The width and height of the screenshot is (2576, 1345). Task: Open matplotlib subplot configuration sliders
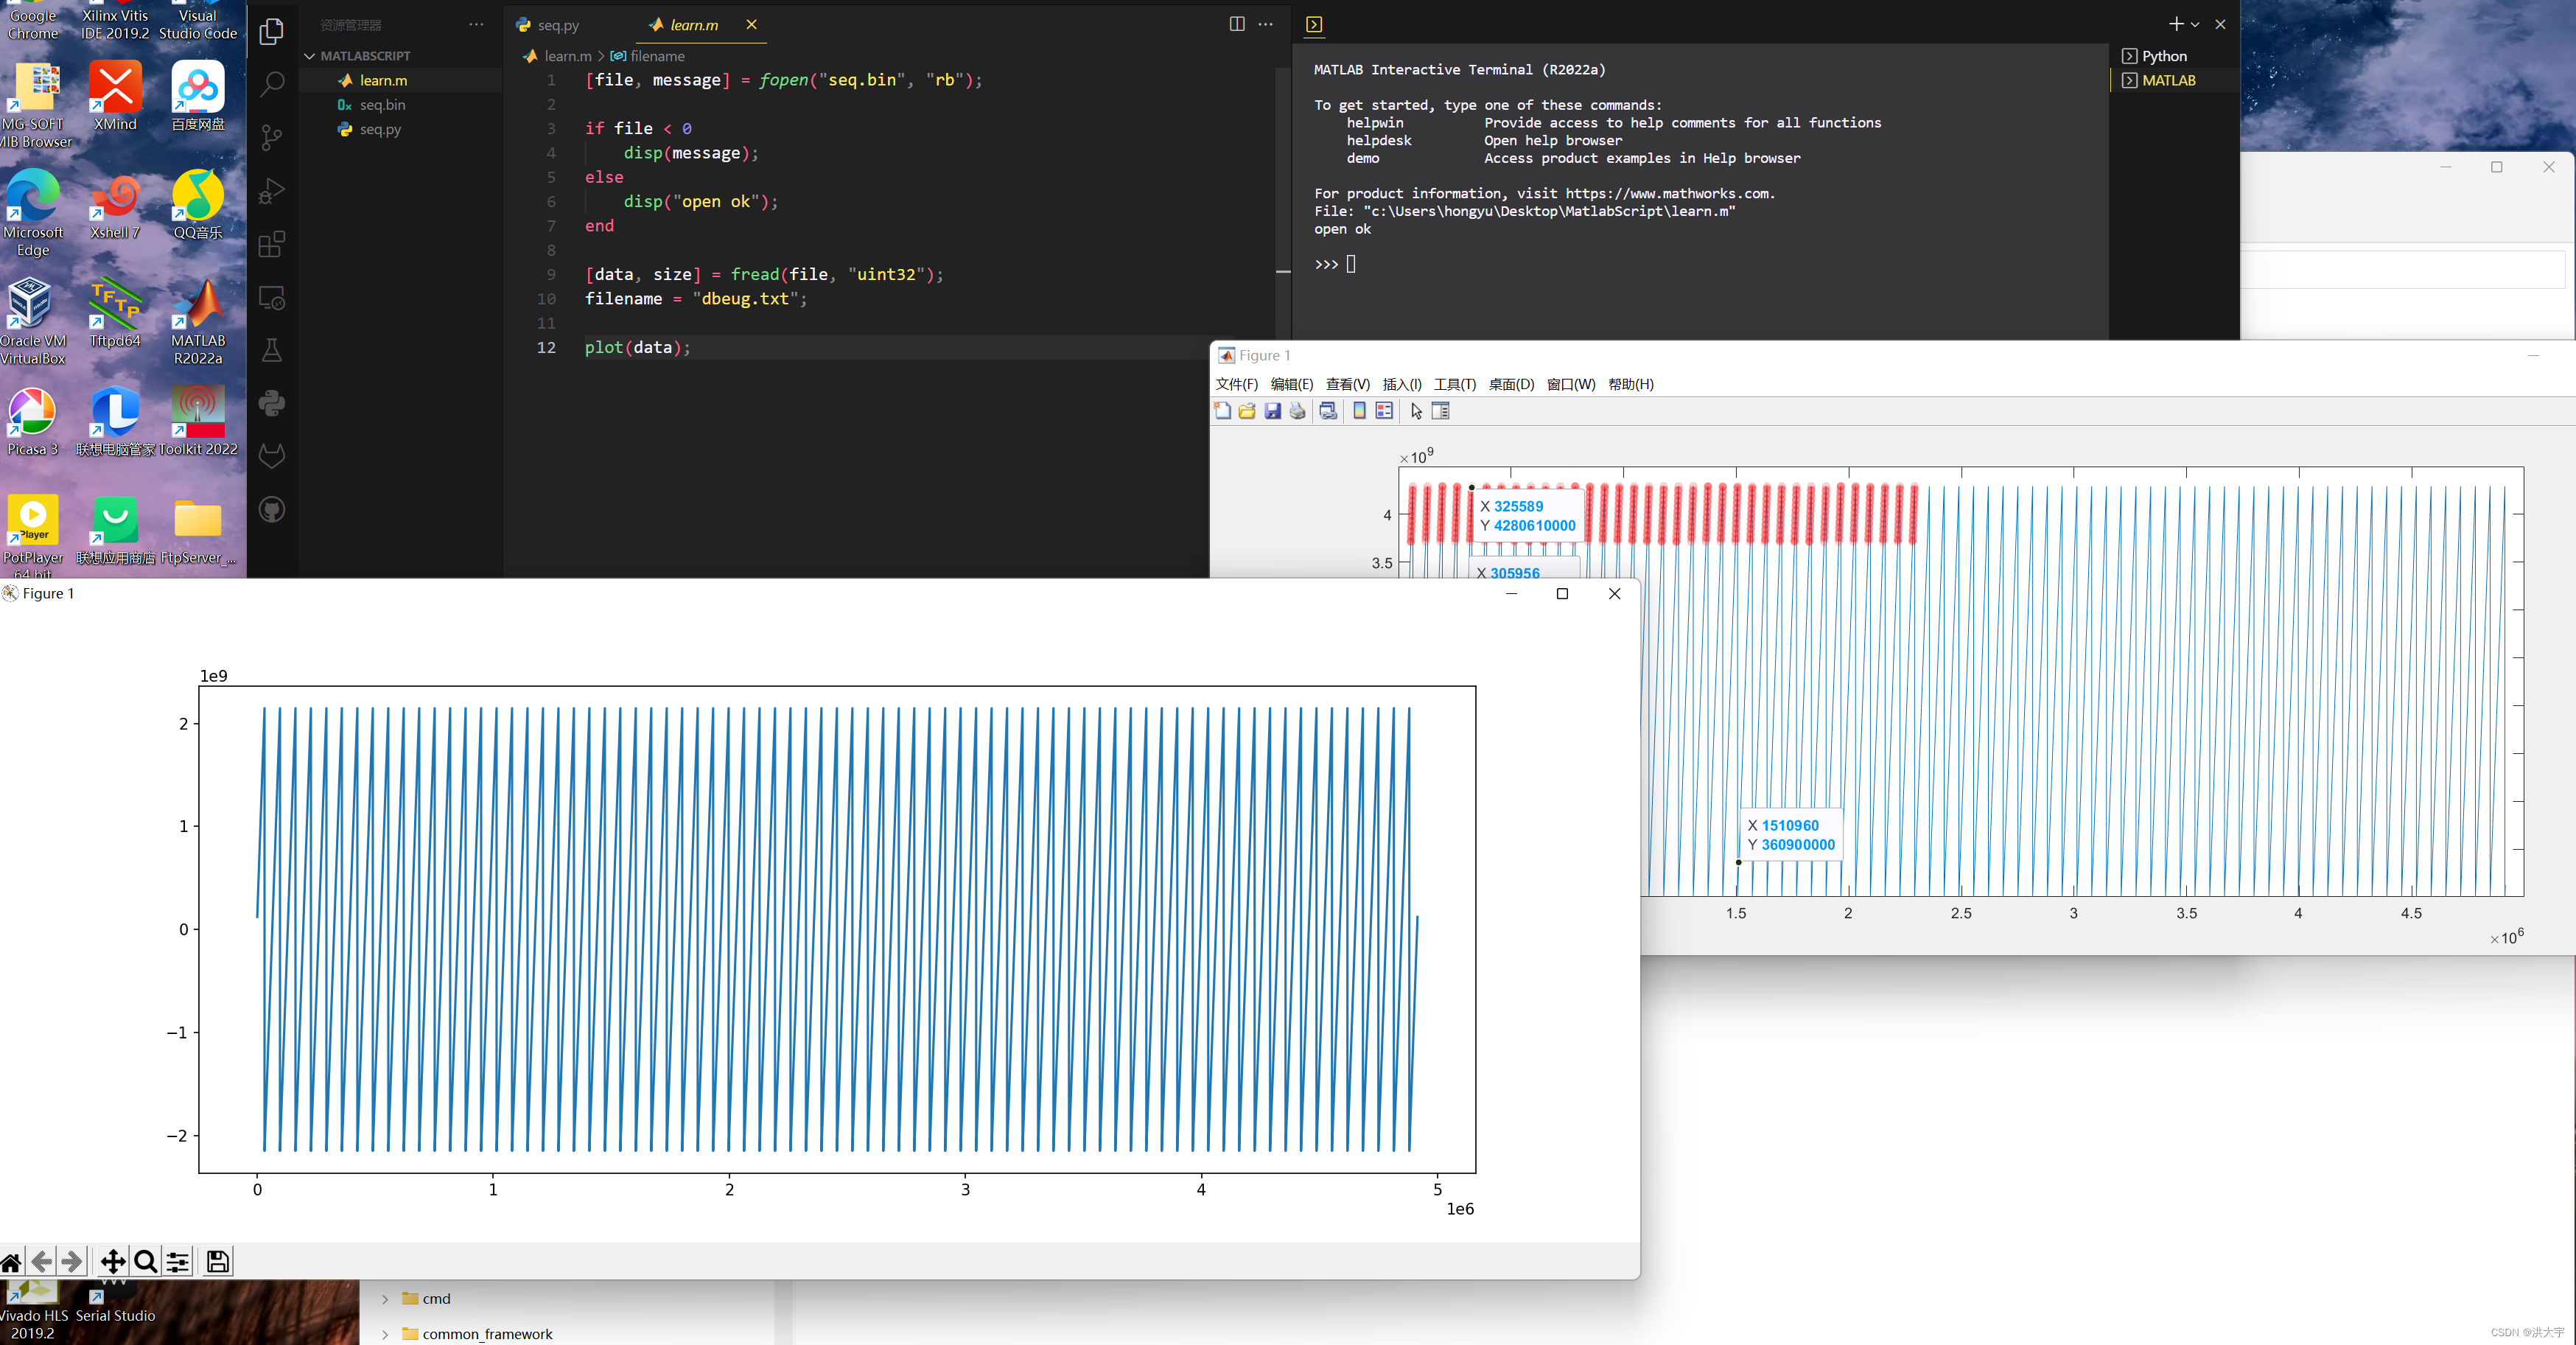coord(178,1261)
